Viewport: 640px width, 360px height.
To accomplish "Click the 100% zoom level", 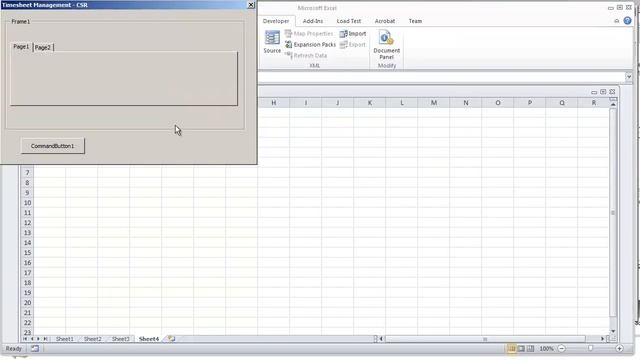I will 546,349.
